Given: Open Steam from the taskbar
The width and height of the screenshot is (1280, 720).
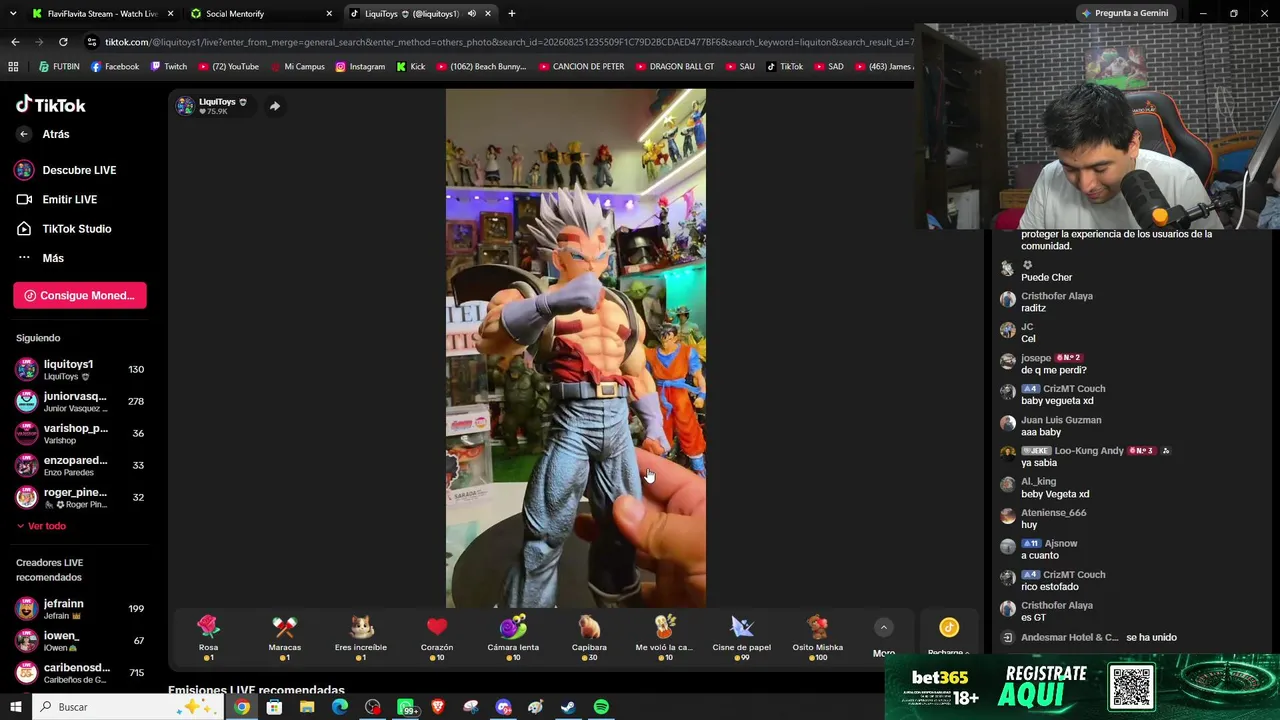Looking at the screenshot, I should (568, 707).
